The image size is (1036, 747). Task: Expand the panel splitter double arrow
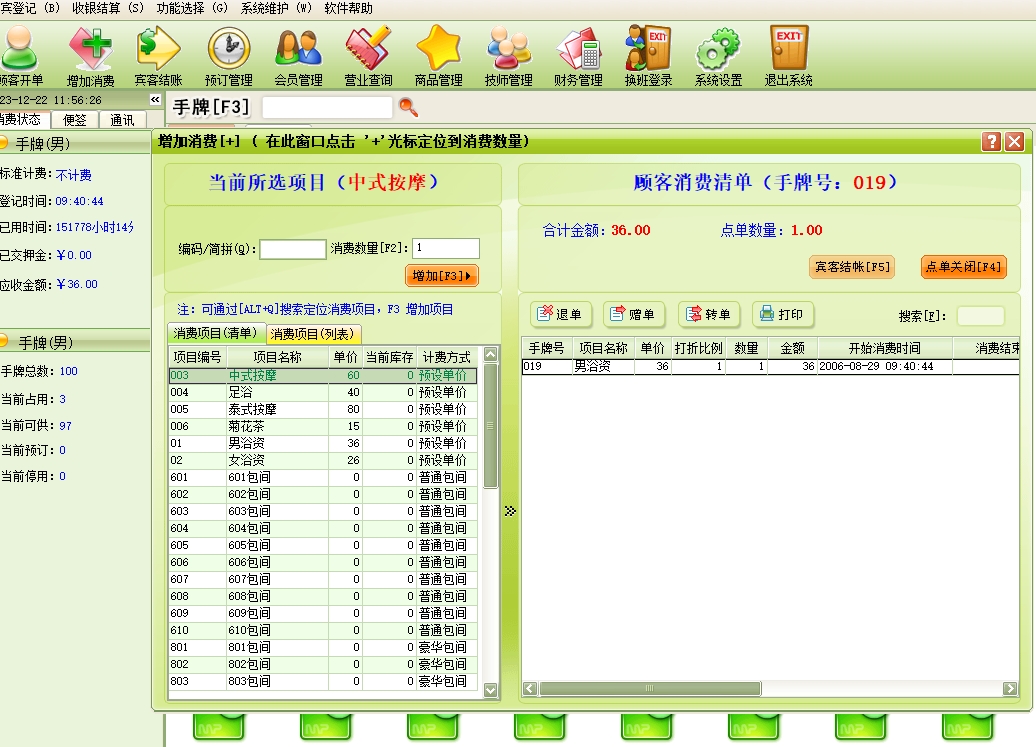point(510,511)
